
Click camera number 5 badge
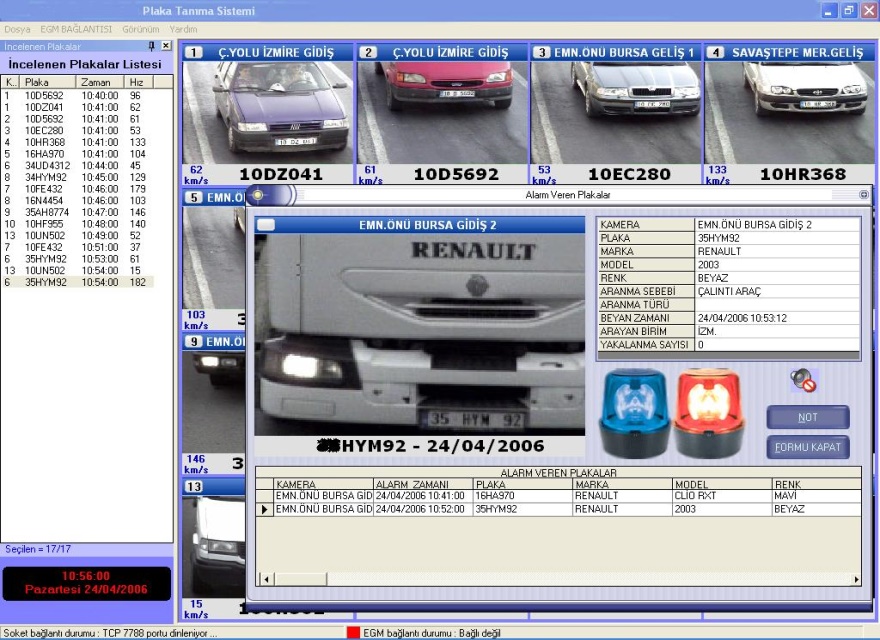pyautogui.click(x=194, y=198)
